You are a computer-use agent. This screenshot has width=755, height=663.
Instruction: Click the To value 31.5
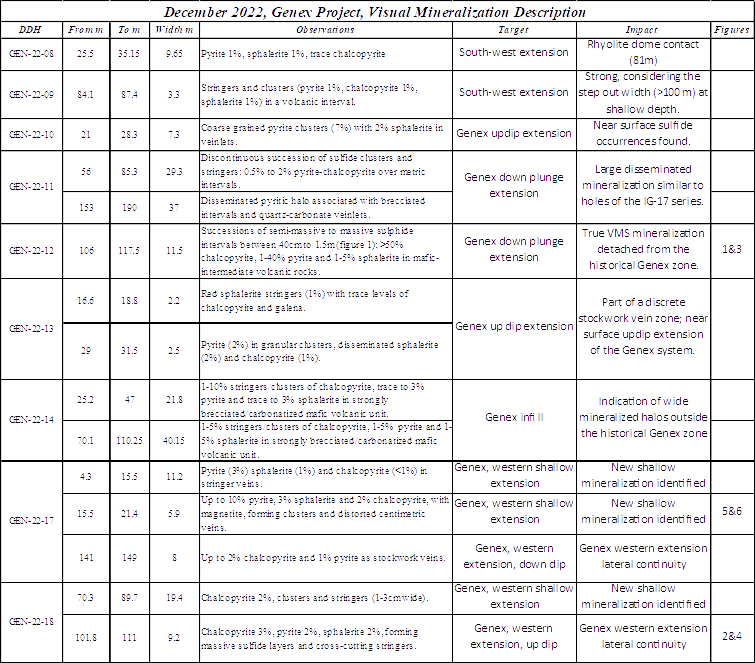[129, 350]
